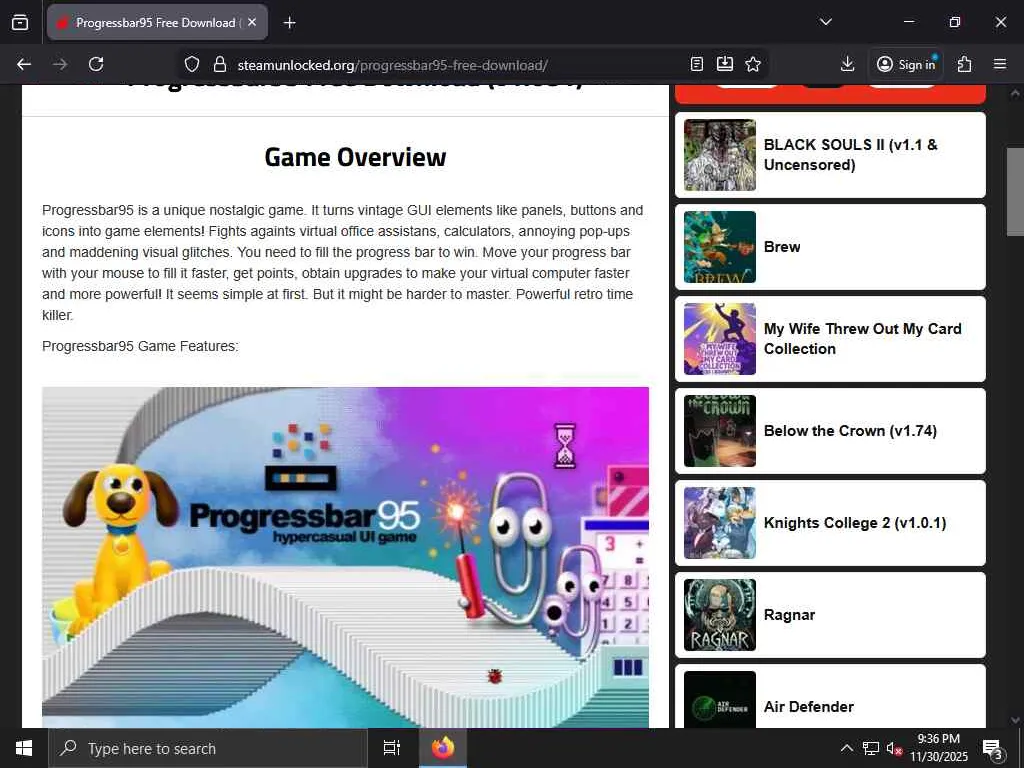
Task: Click the Firefox taskbar icon
Action: (442, 748)
